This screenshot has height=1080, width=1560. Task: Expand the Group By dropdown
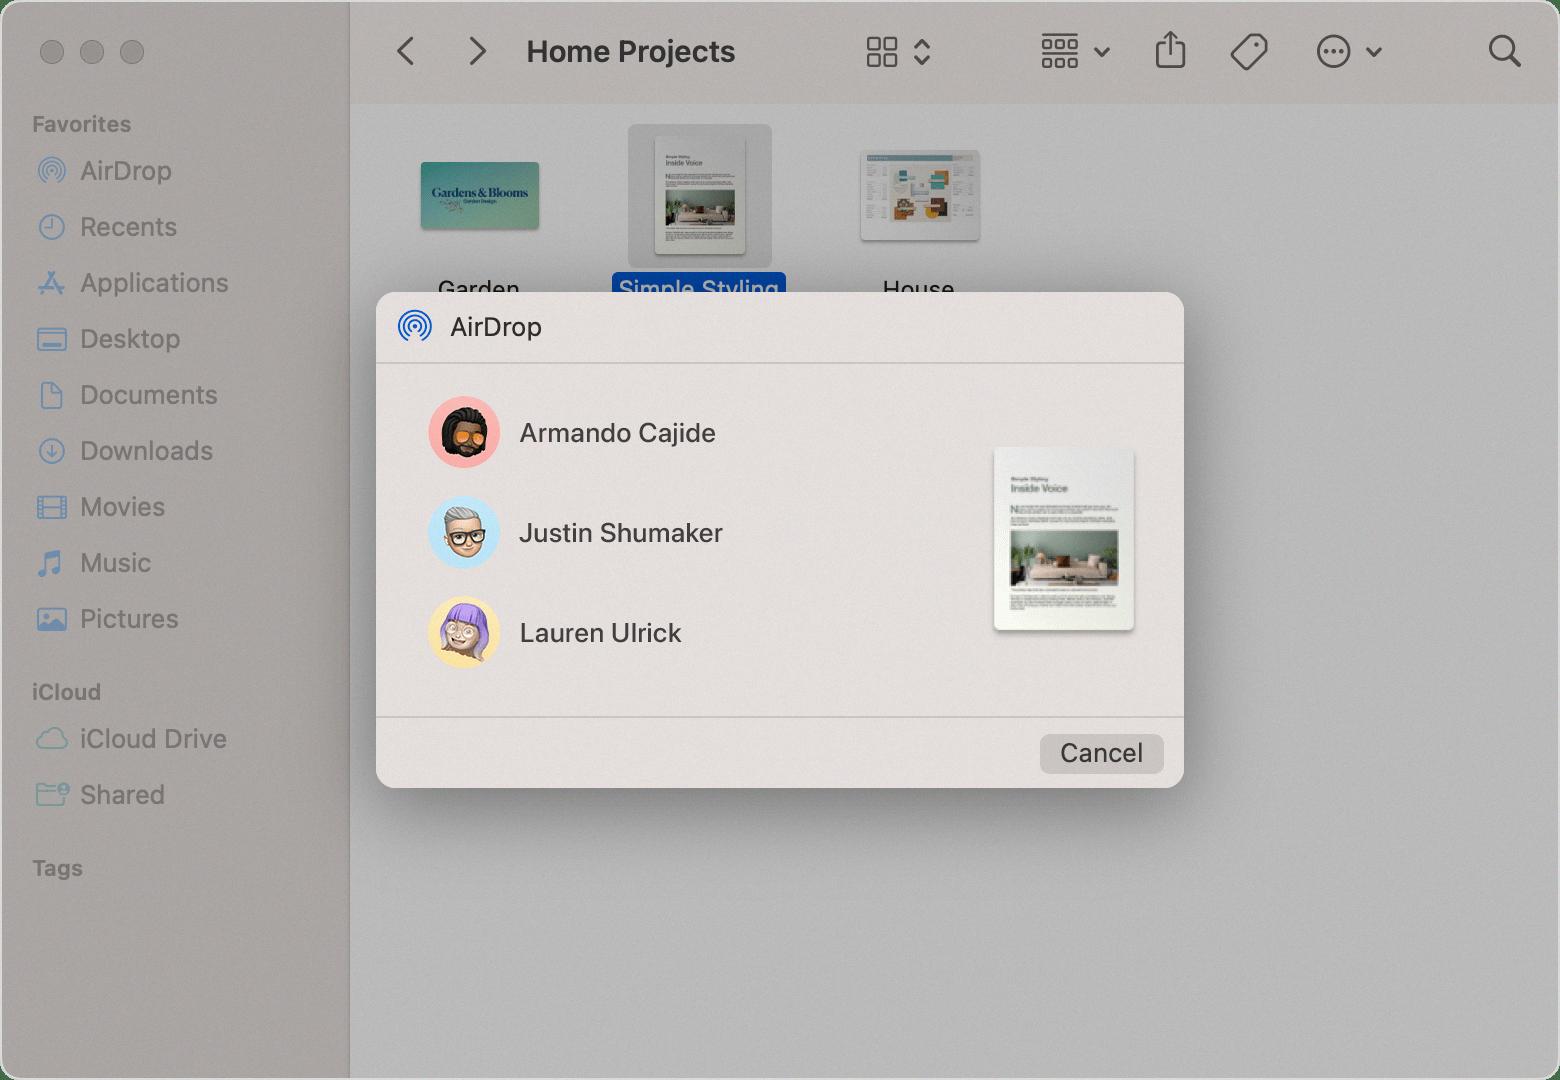tap(1075, 52)
